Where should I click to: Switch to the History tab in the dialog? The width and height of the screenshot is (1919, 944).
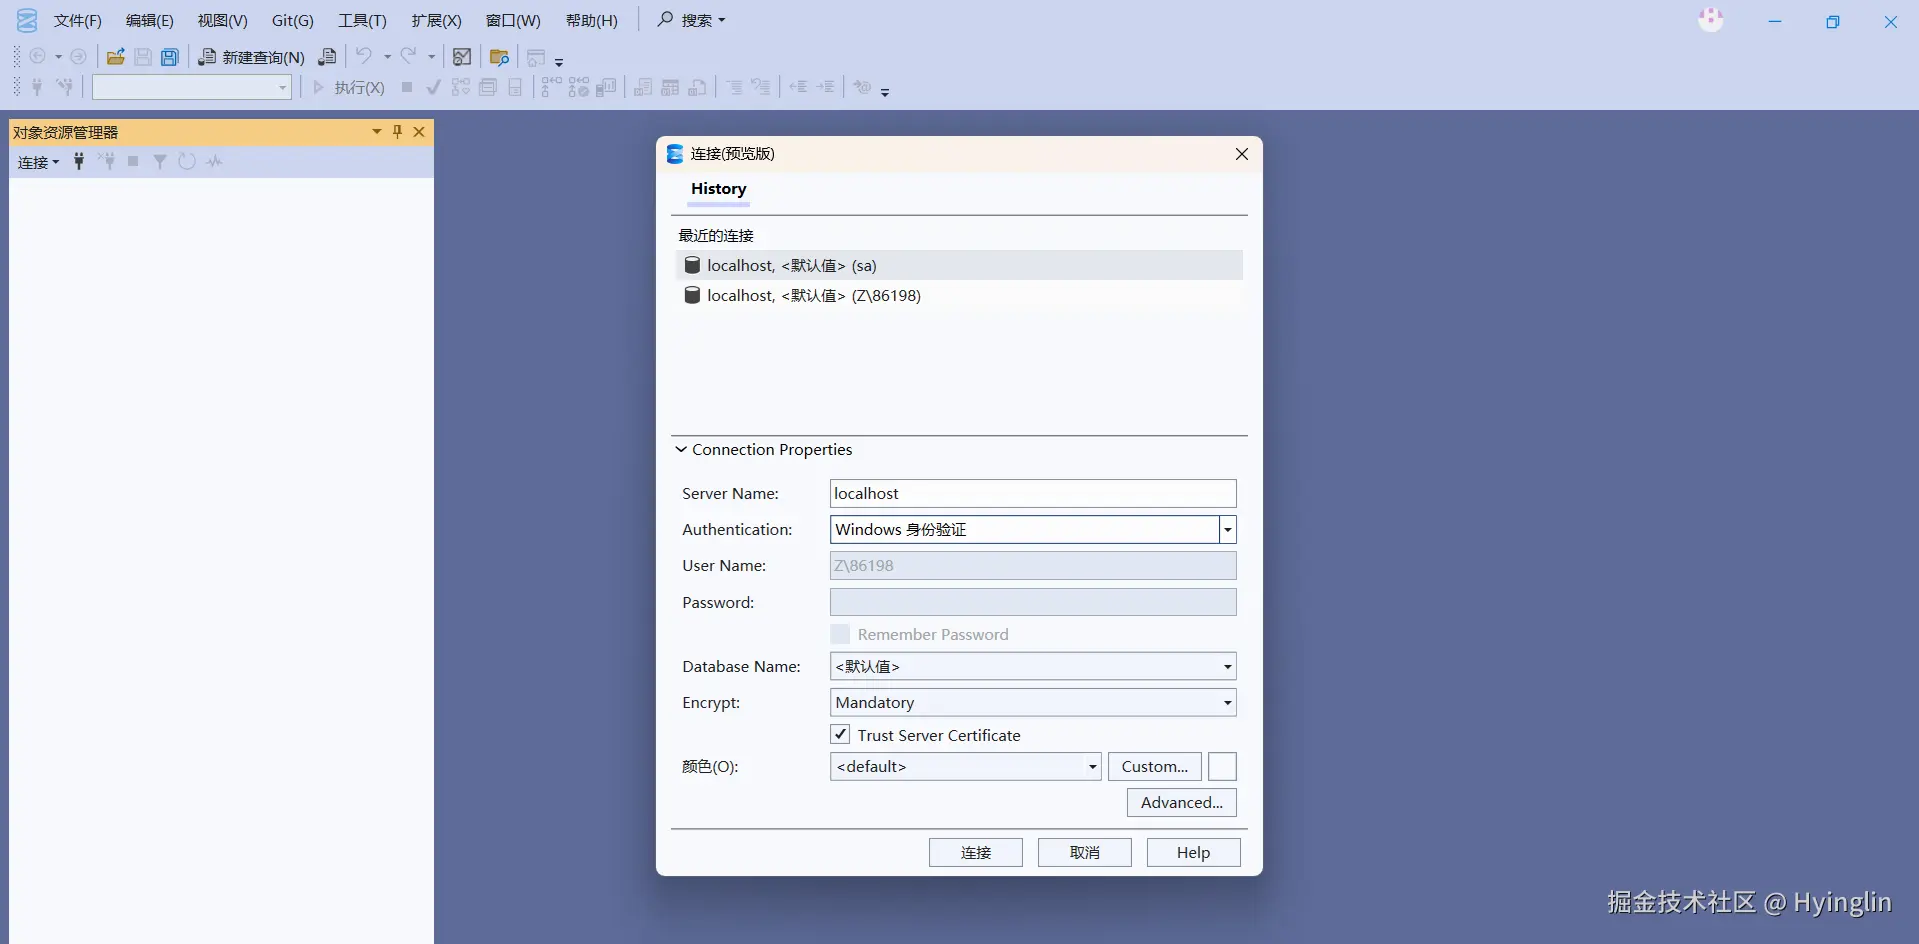coord(718,189)
